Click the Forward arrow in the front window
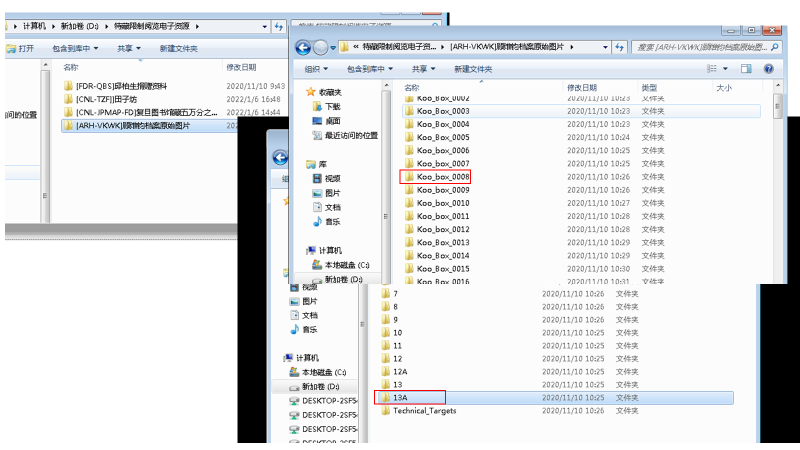Viewport: 800px width, 450px height. pyautogui.click(x=320, y=47)
